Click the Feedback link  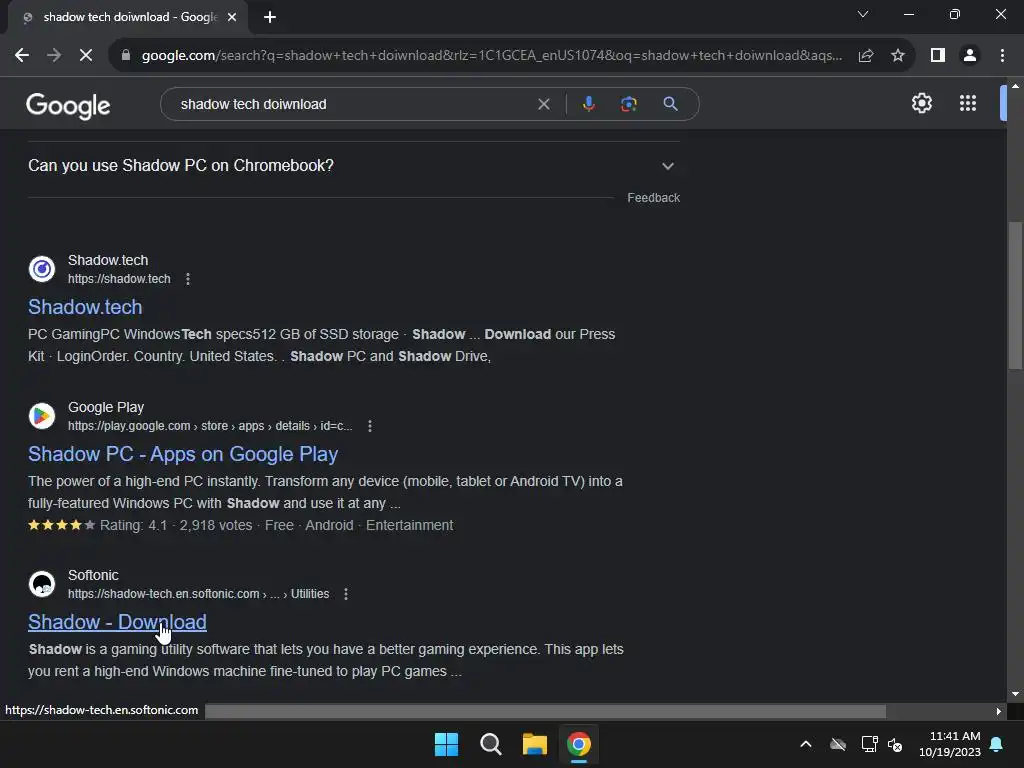coord(653,198)
